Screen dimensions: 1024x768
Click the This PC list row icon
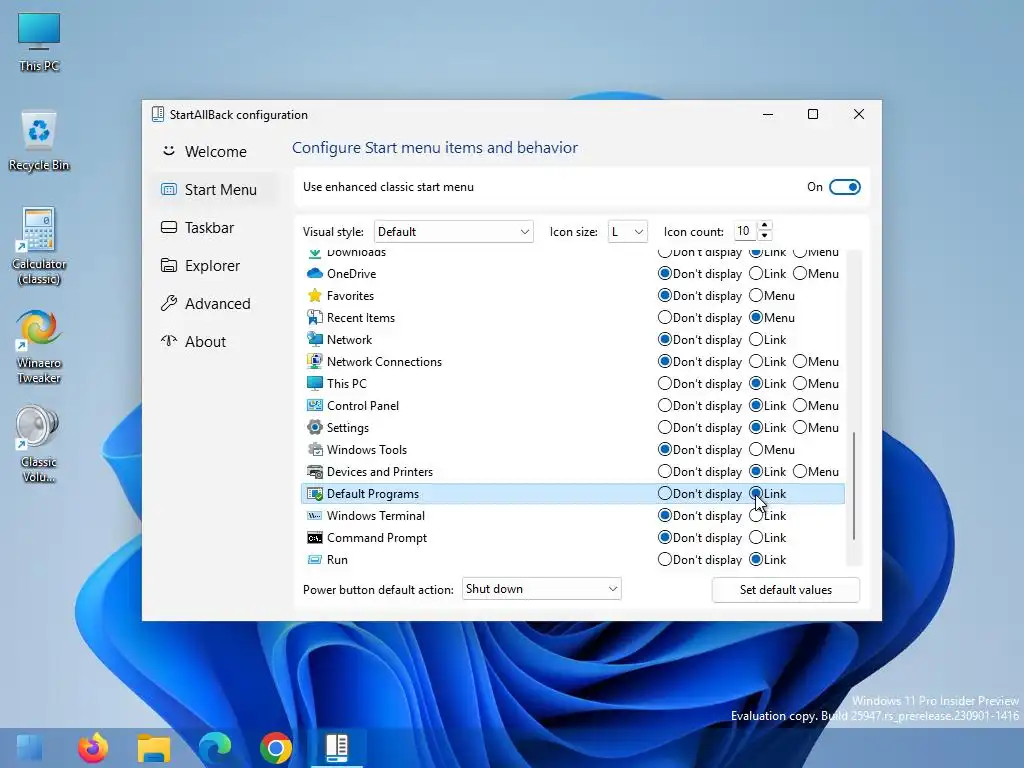coord(315,383)
